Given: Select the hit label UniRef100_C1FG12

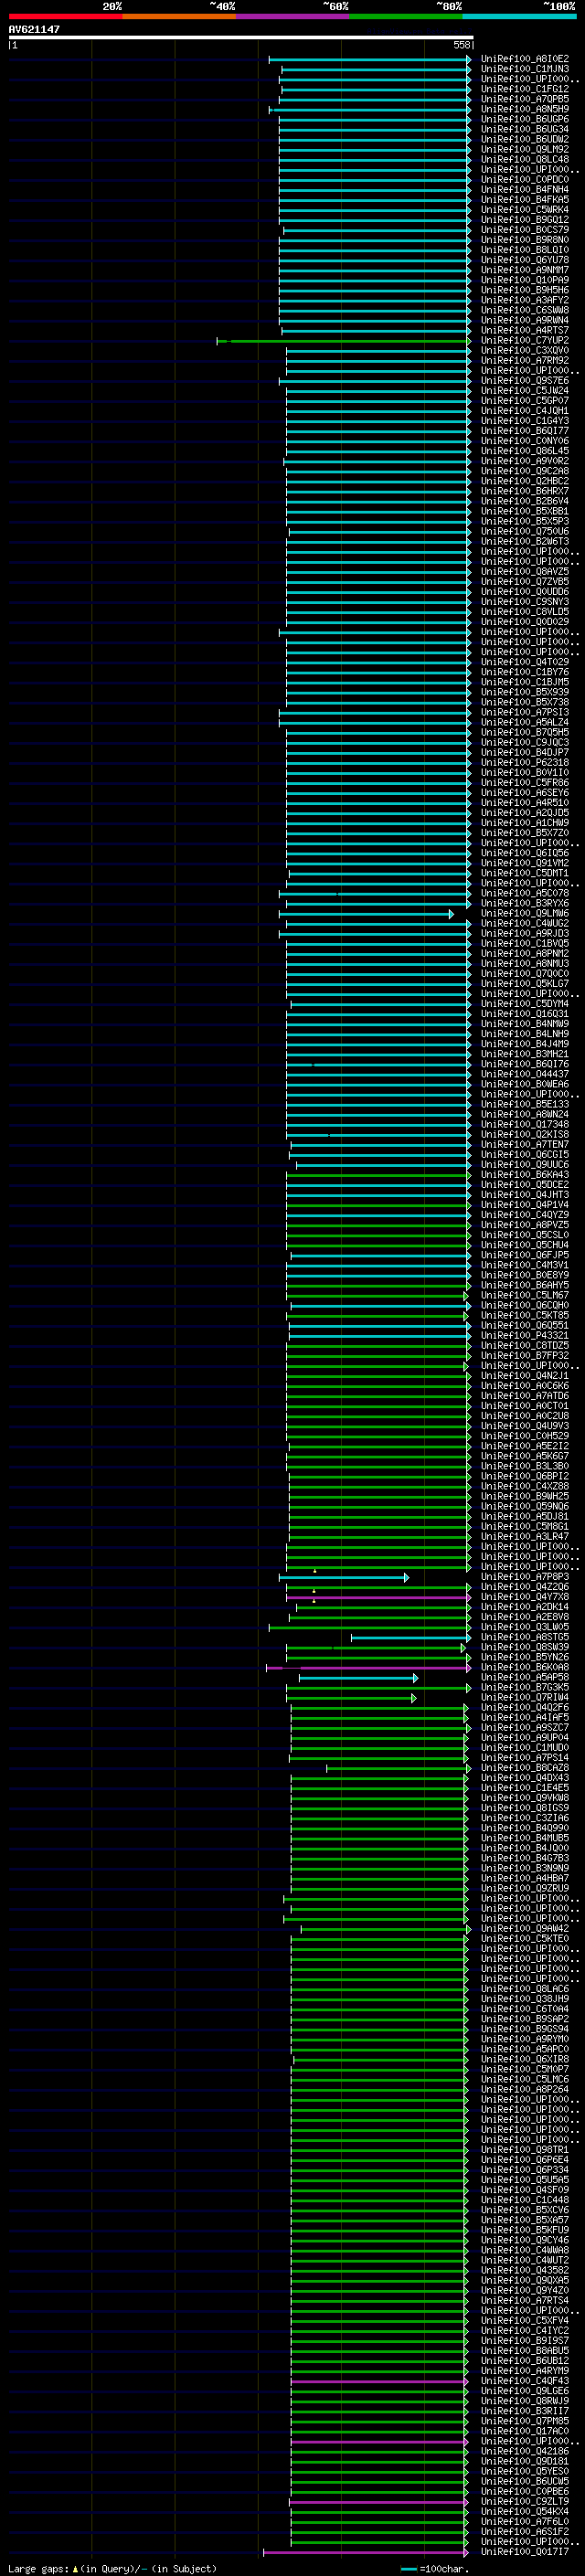Looking at the screenshot, I should pyautogui.click(x=525, y=89).
